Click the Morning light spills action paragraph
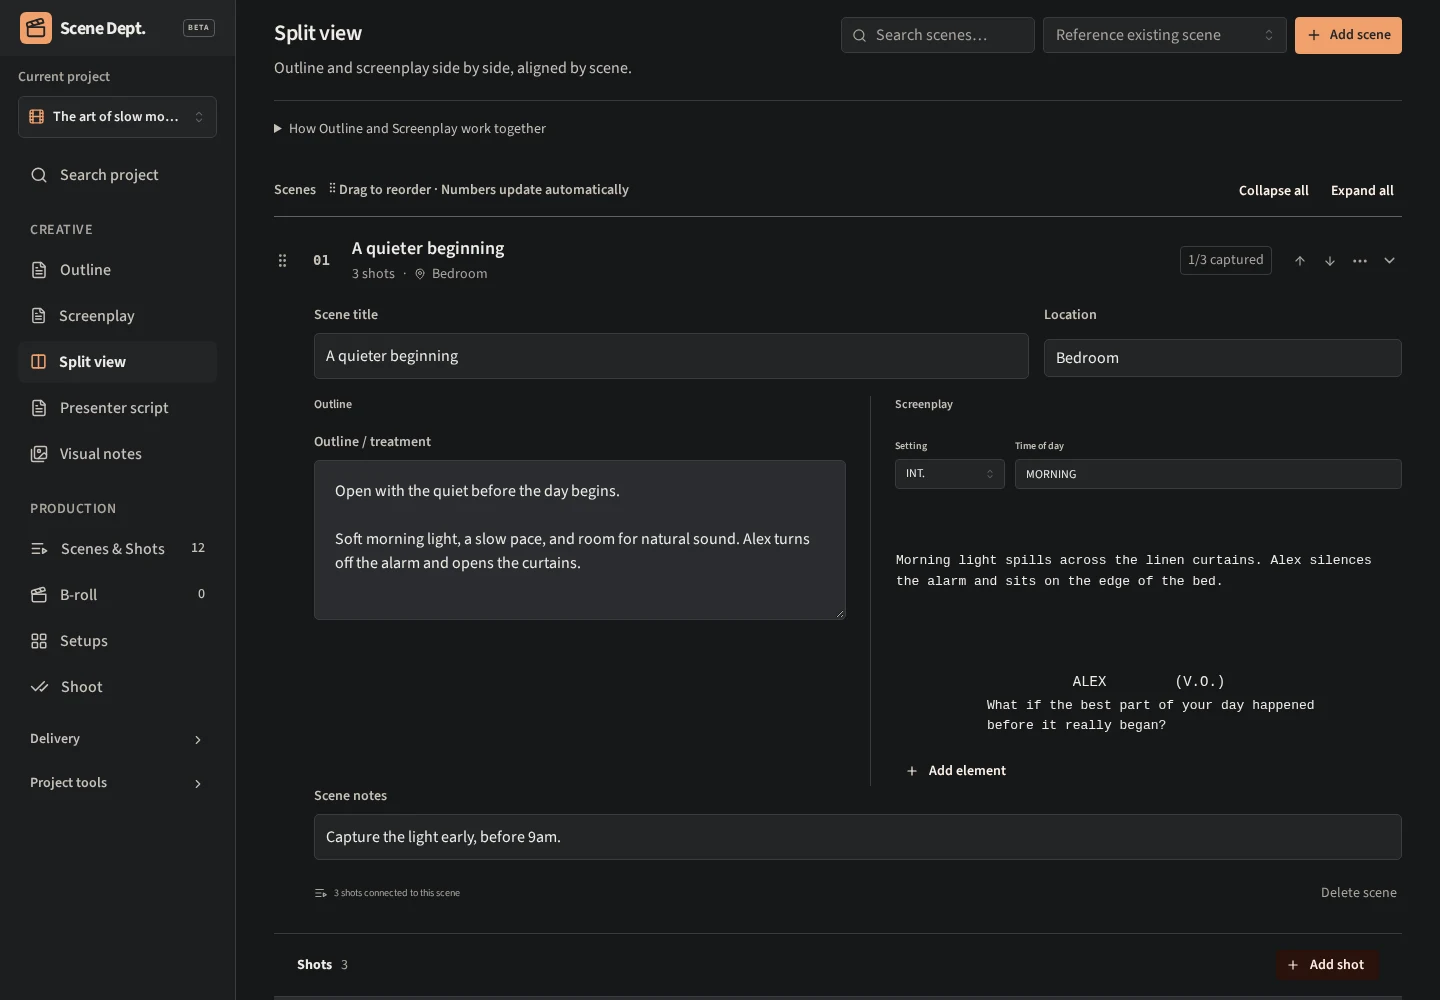Image resolution: width=1440 pixels, height=1000 pixels. (x=1134, y=571)
